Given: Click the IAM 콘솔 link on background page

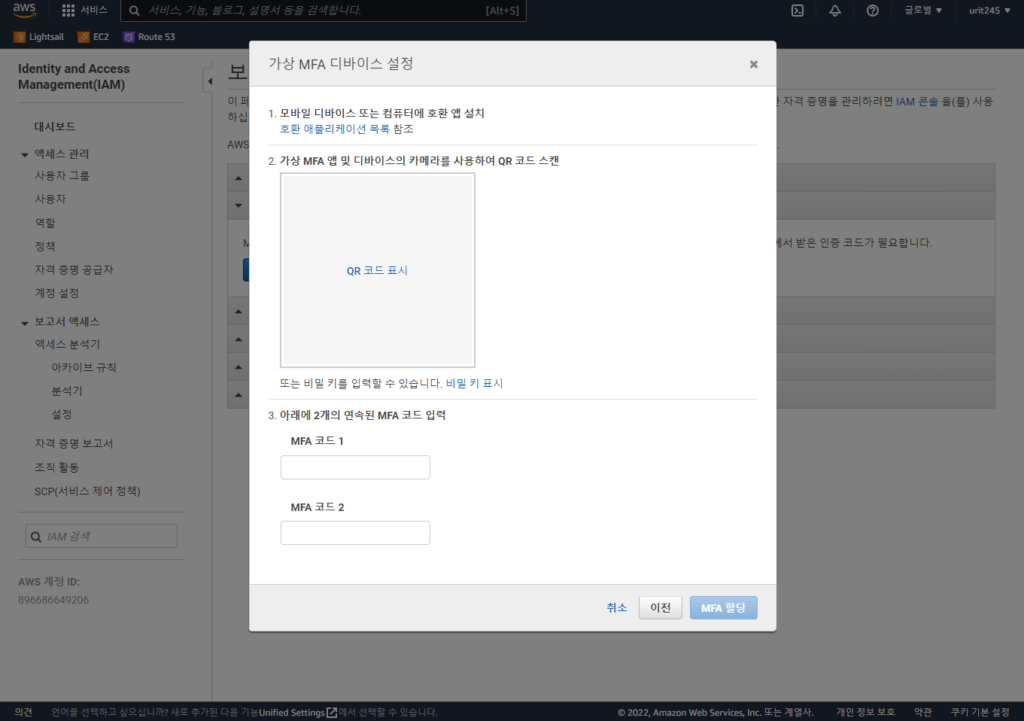Looking at the screenshot, I should coord(917,101).
